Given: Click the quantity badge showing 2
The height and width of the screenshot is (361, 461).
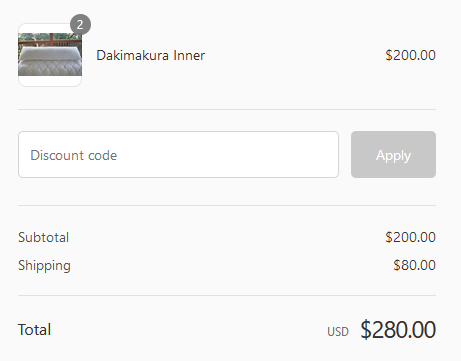Looking at the screenshot, I should [x=80, y=25].
